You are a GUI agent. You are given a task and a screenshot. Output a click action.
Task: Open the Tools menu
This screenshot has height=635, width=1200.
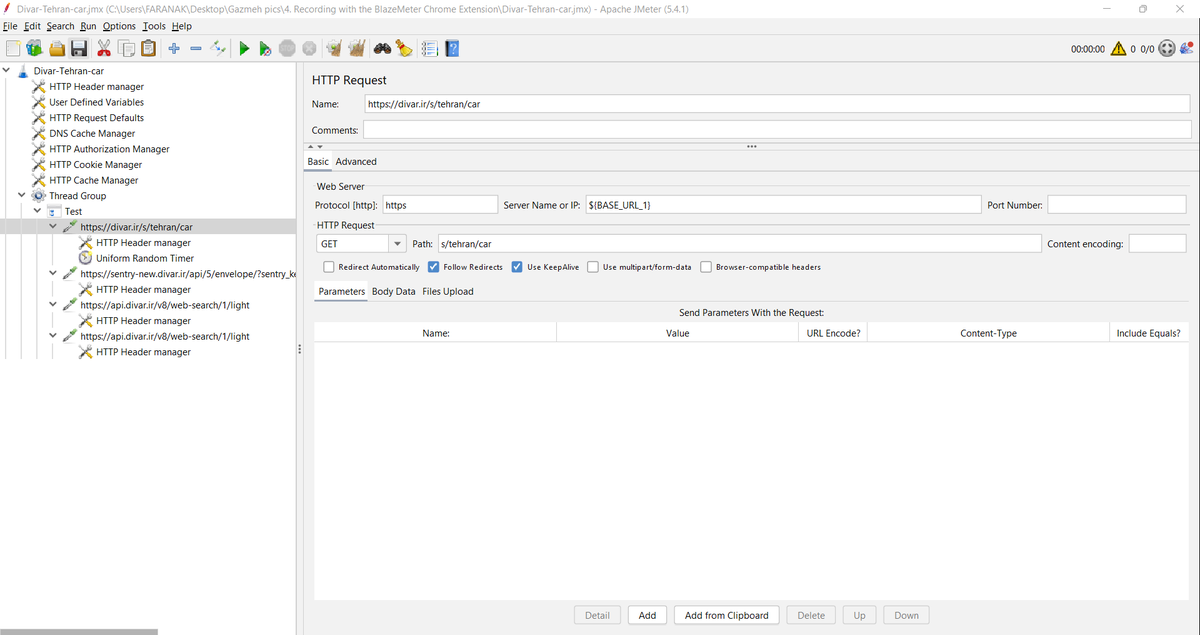pyautogui.click(x=154, y=26)
